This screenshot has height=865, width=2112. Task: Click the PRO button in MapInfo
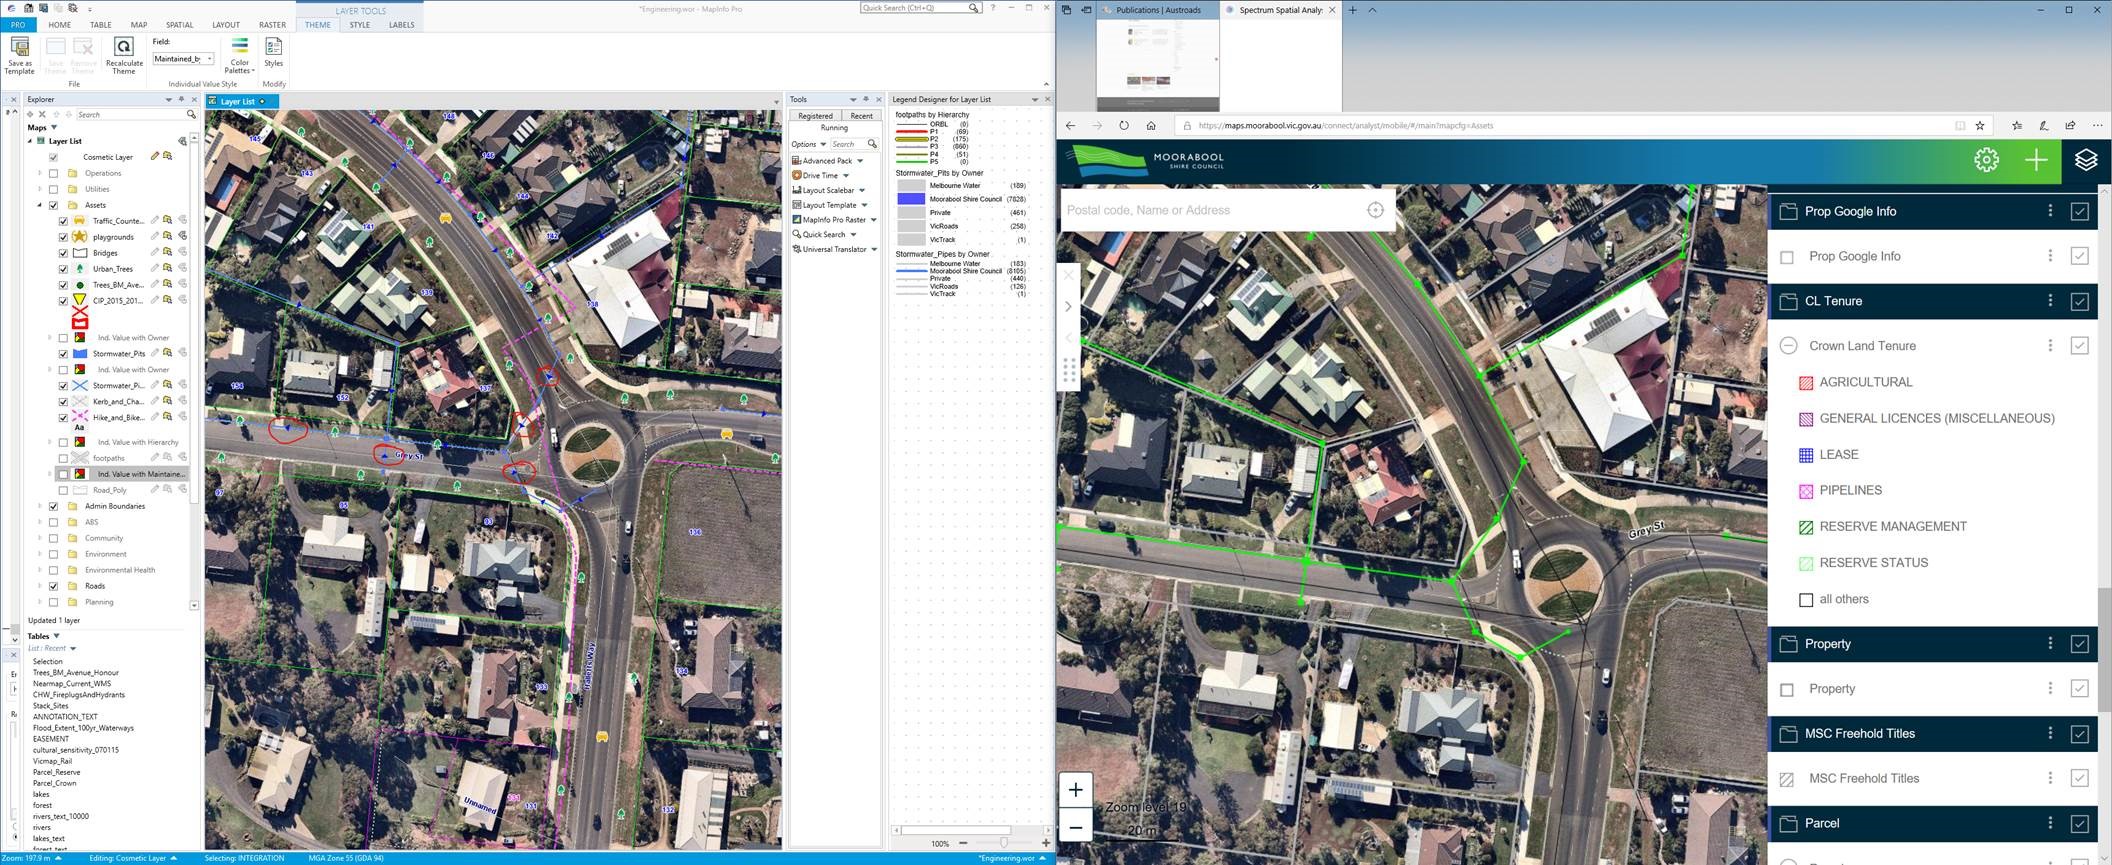click(18, 25)
